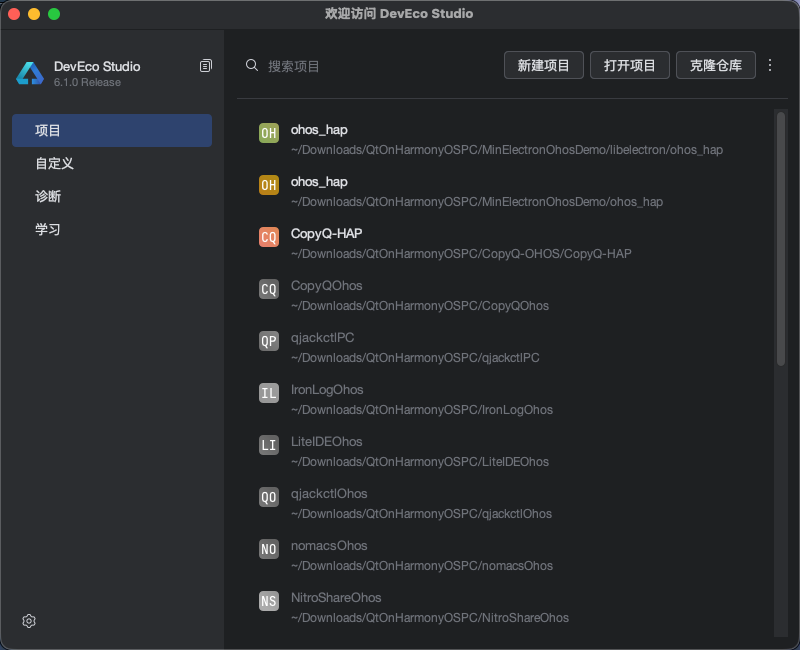
Task: Click path ending CopyQ-OHOS/CopyQ-HAP
Action: click(x=461, y=254)
